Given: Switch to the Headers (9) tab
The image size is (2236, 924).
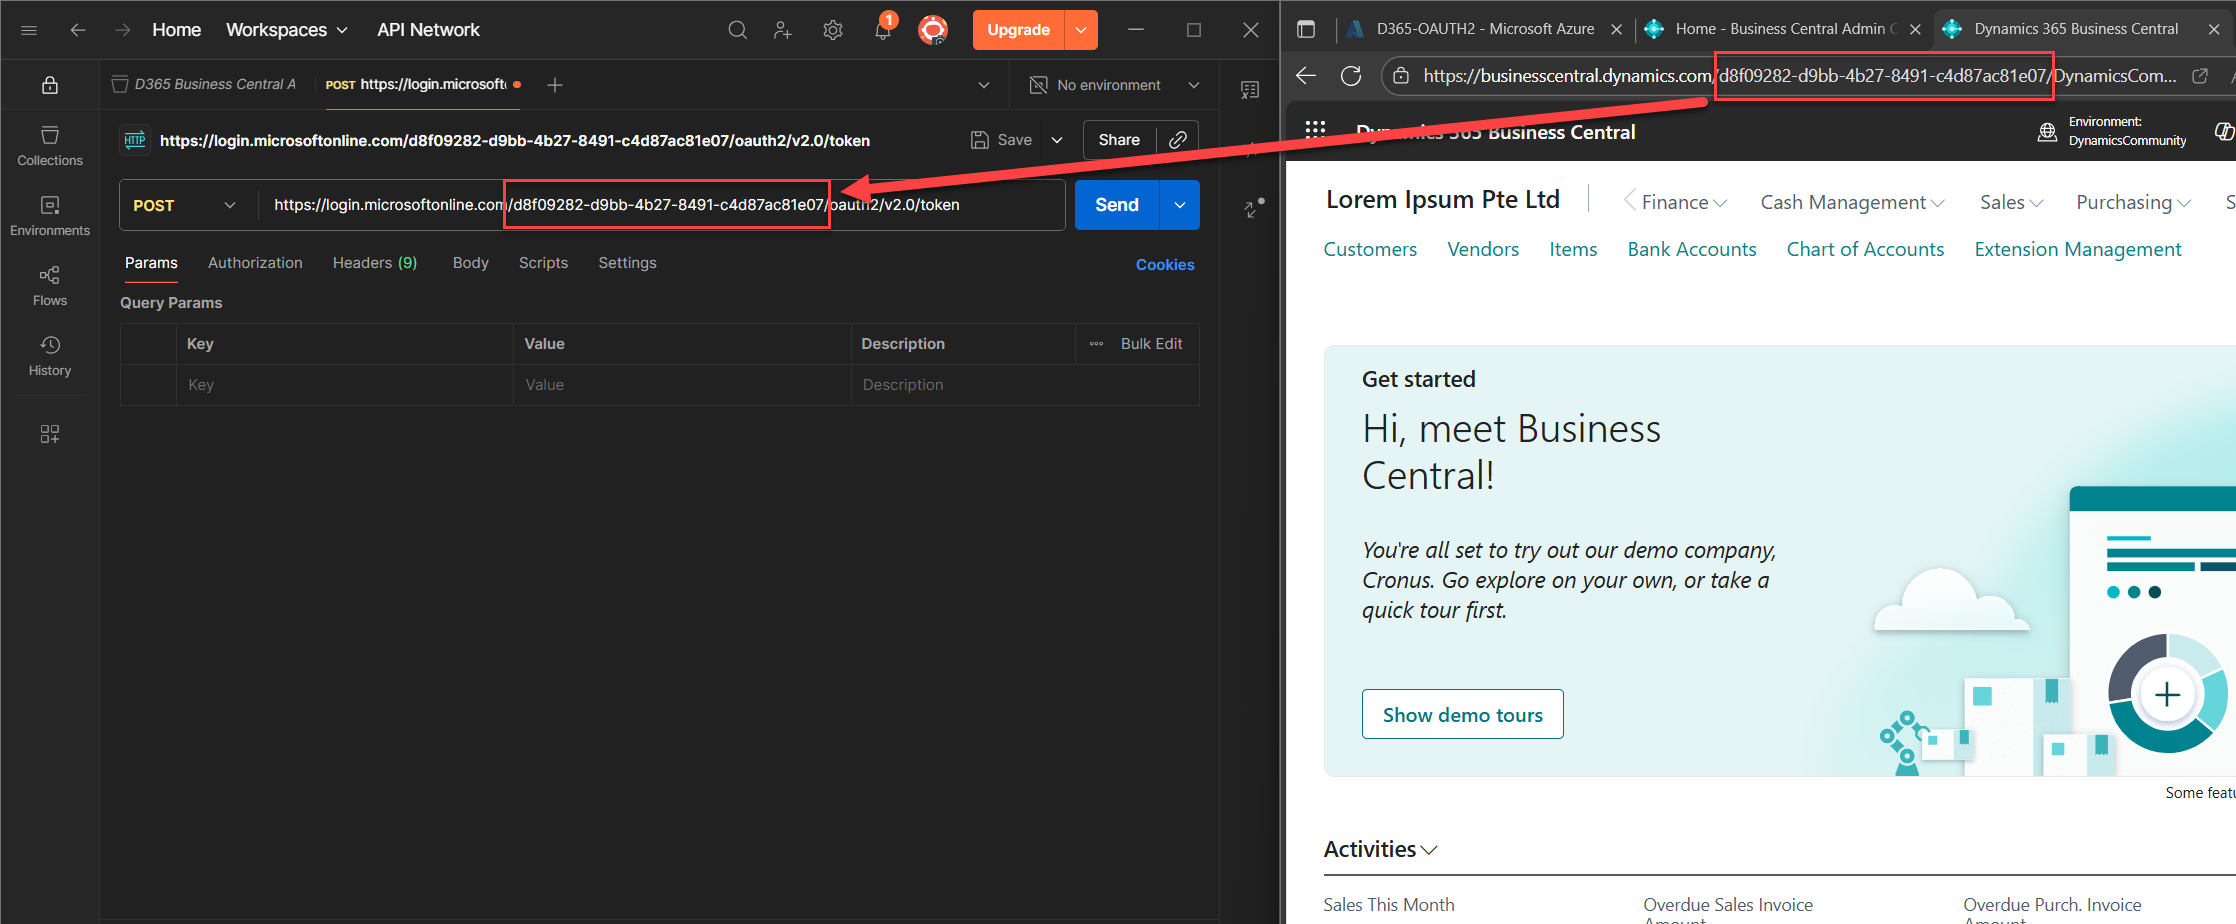Looking at the screenshot, I should pyautogui.click(x=375, y=263).
